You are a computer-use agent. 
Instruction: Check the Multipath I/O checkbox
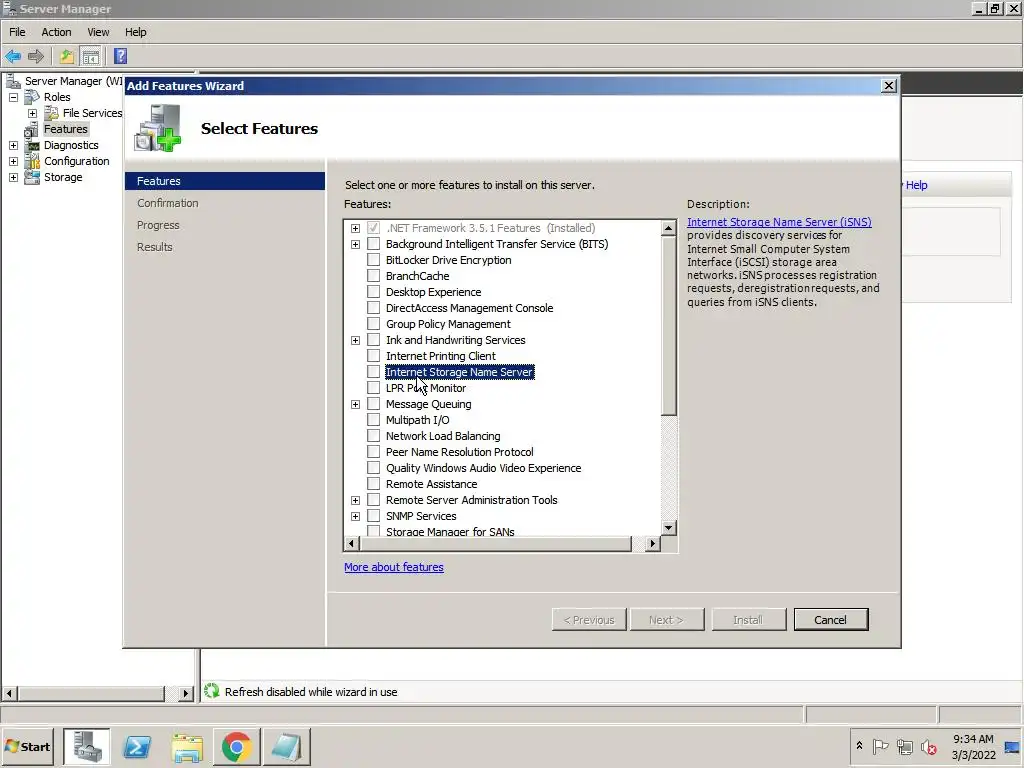coord(374,420)
